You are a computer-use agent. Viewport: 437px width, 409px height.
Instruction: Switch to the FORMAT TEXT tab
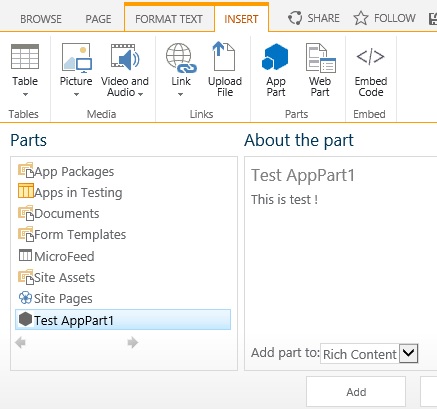169,19
